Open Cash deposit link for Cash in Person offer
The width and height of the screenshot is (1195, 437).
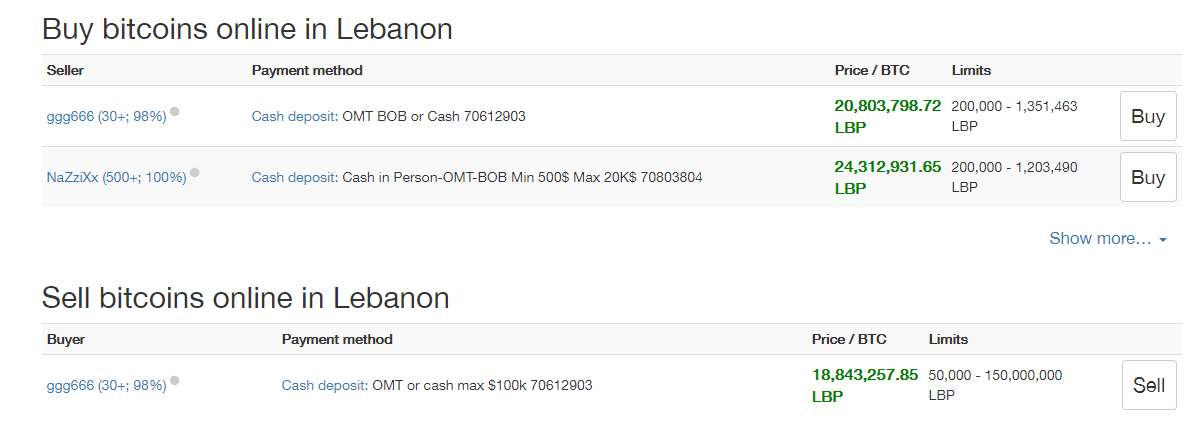(x=293, y=178)
